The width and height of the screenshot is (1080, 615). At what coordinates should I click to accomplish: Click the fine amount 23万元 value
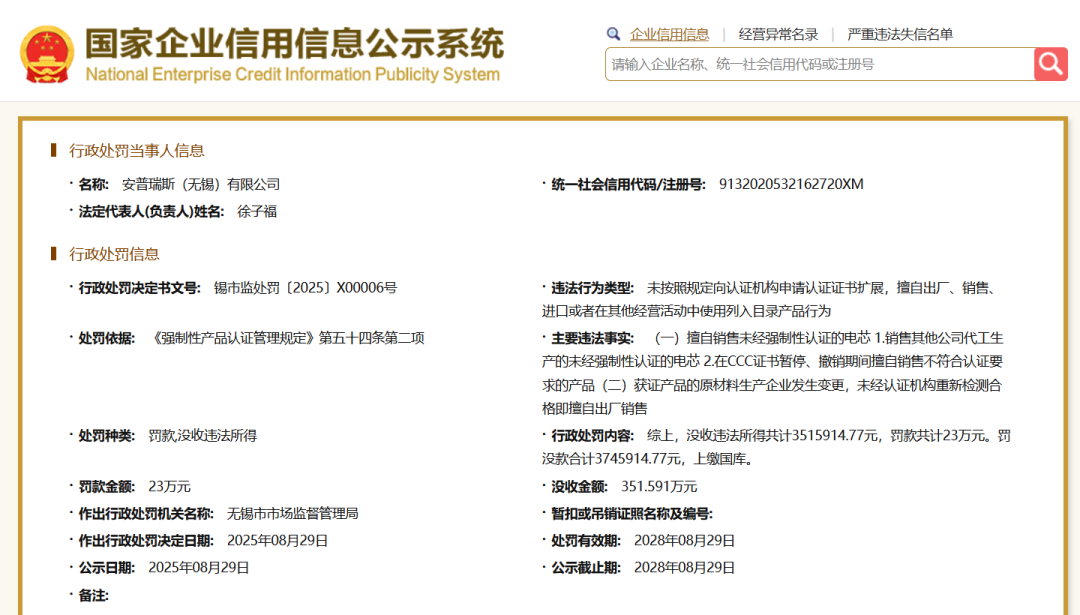[x=169, y=486]
